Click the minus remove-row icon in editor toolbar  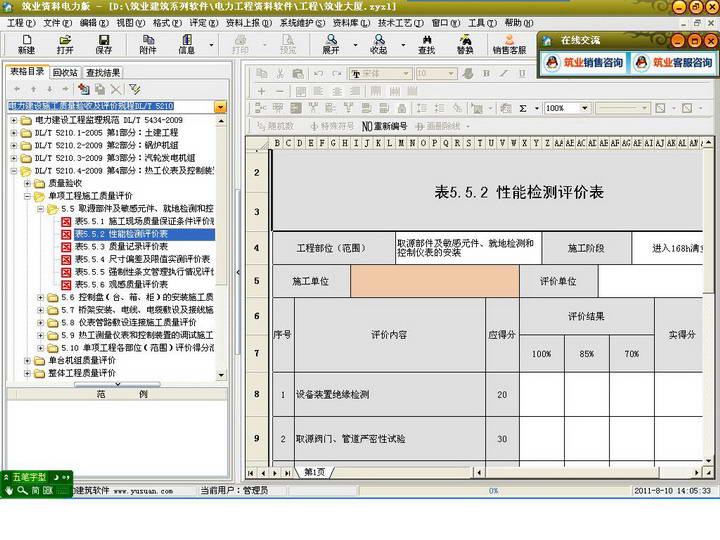280,91
